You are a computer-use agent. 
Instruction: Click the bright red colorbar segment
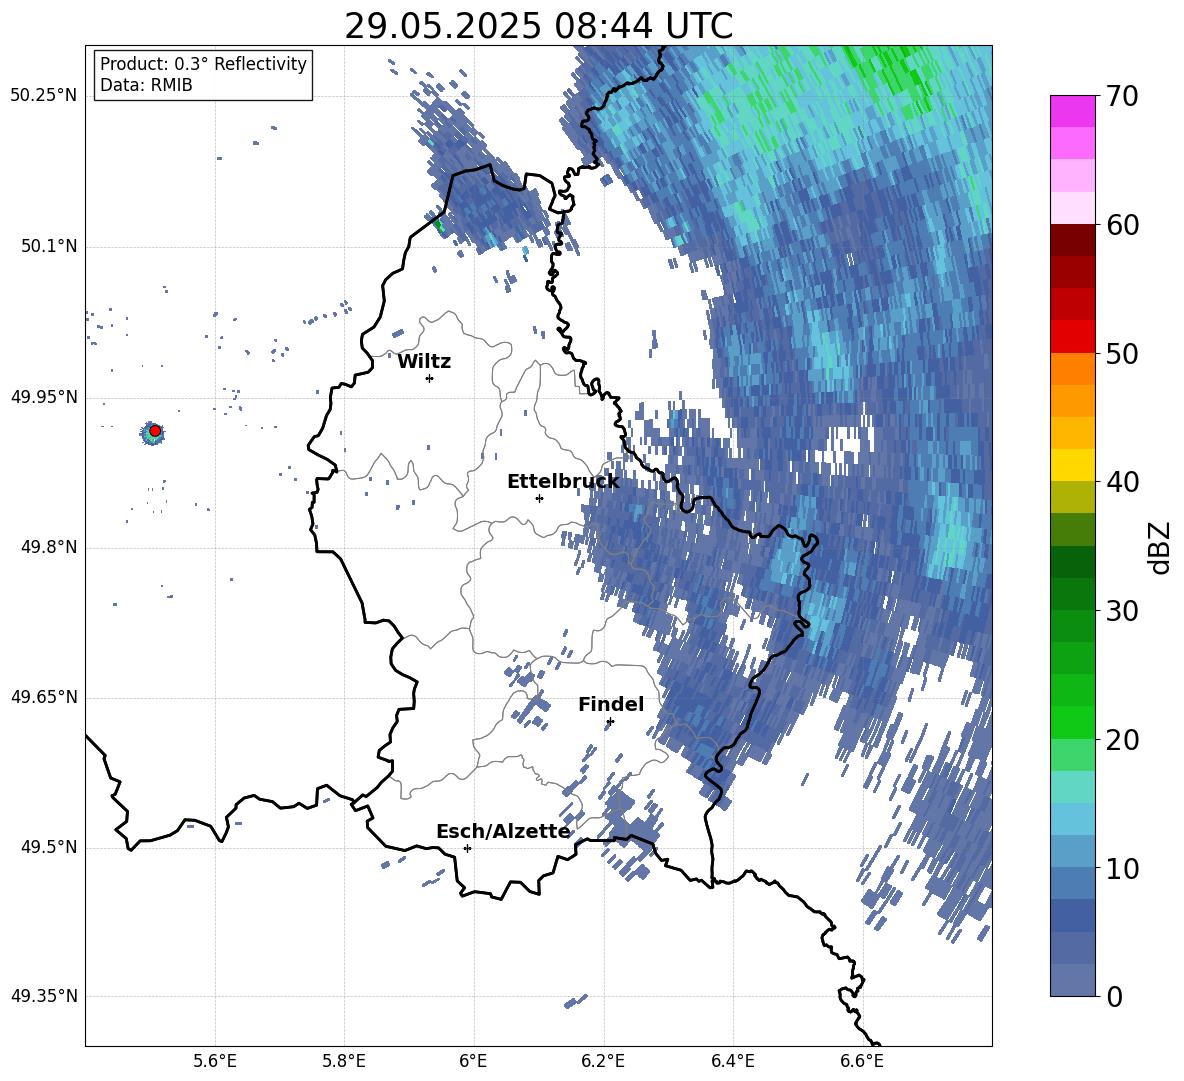pos(1072,337)
